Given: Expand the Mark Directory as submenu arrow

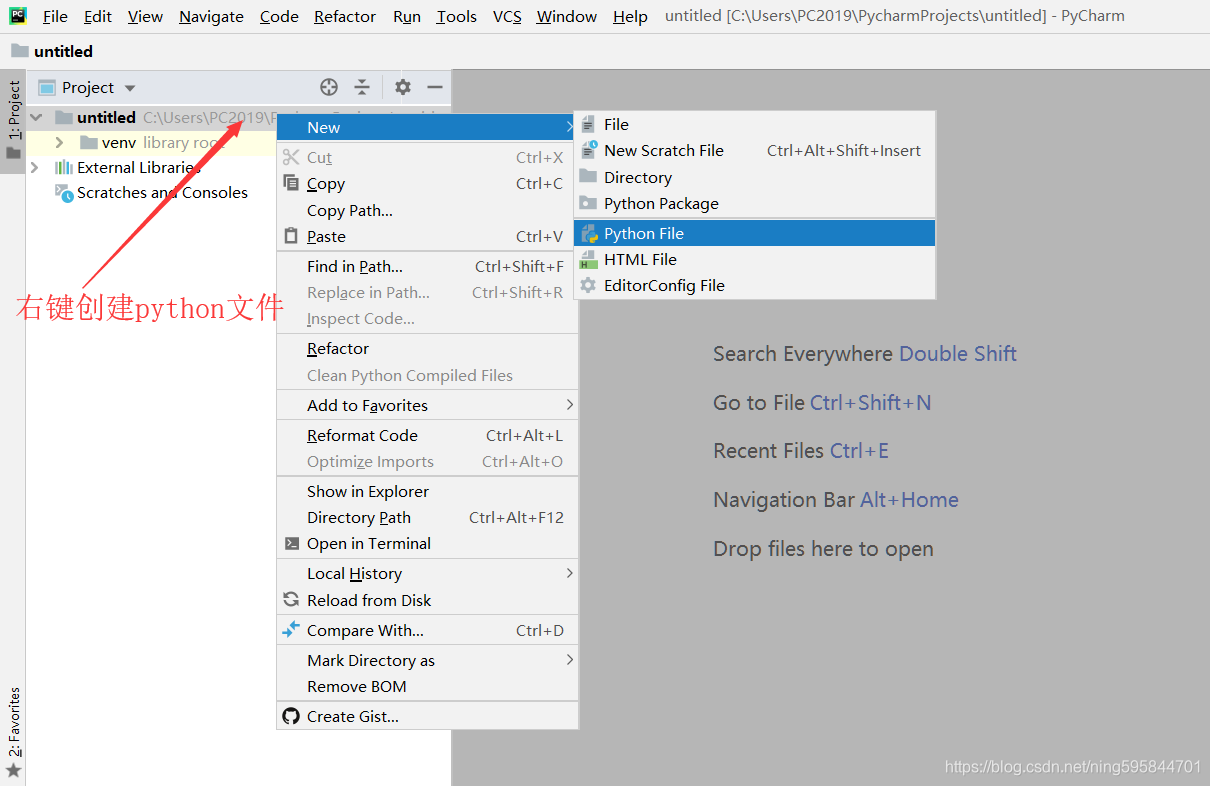Looking at the screenshot, I should coord(570,660).
